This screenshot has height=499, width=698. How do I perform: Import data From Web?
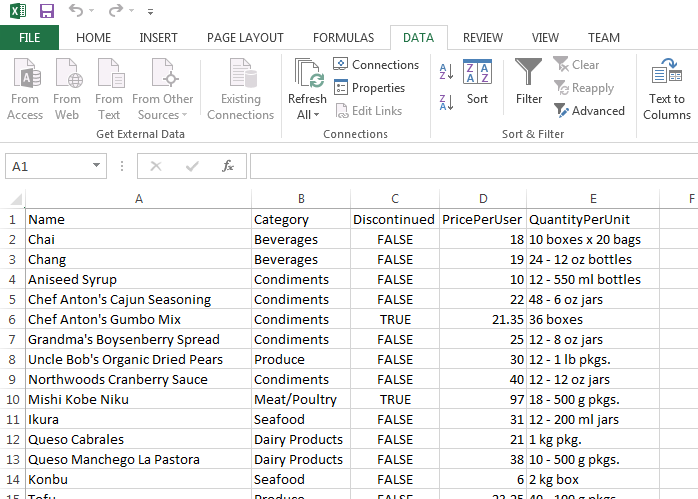coord(67,89)
